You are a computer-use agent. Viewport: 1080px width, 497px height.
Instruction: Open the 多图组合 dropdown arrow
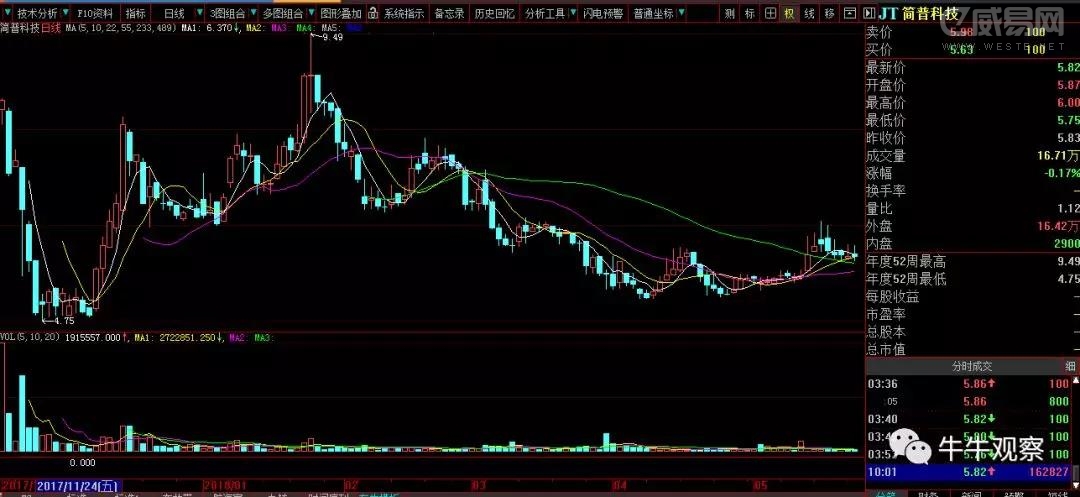point(254,14)
